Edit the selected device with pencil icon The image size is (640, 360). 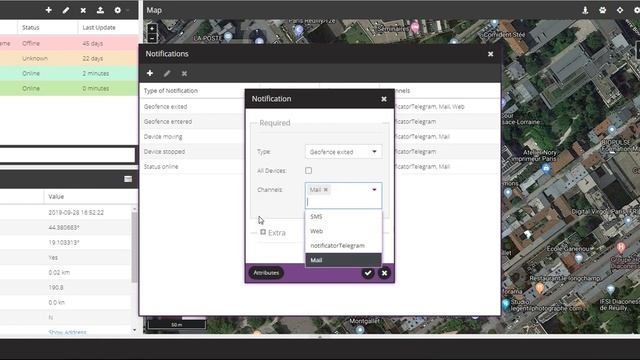pyautogui.click(x=66, y=10)
